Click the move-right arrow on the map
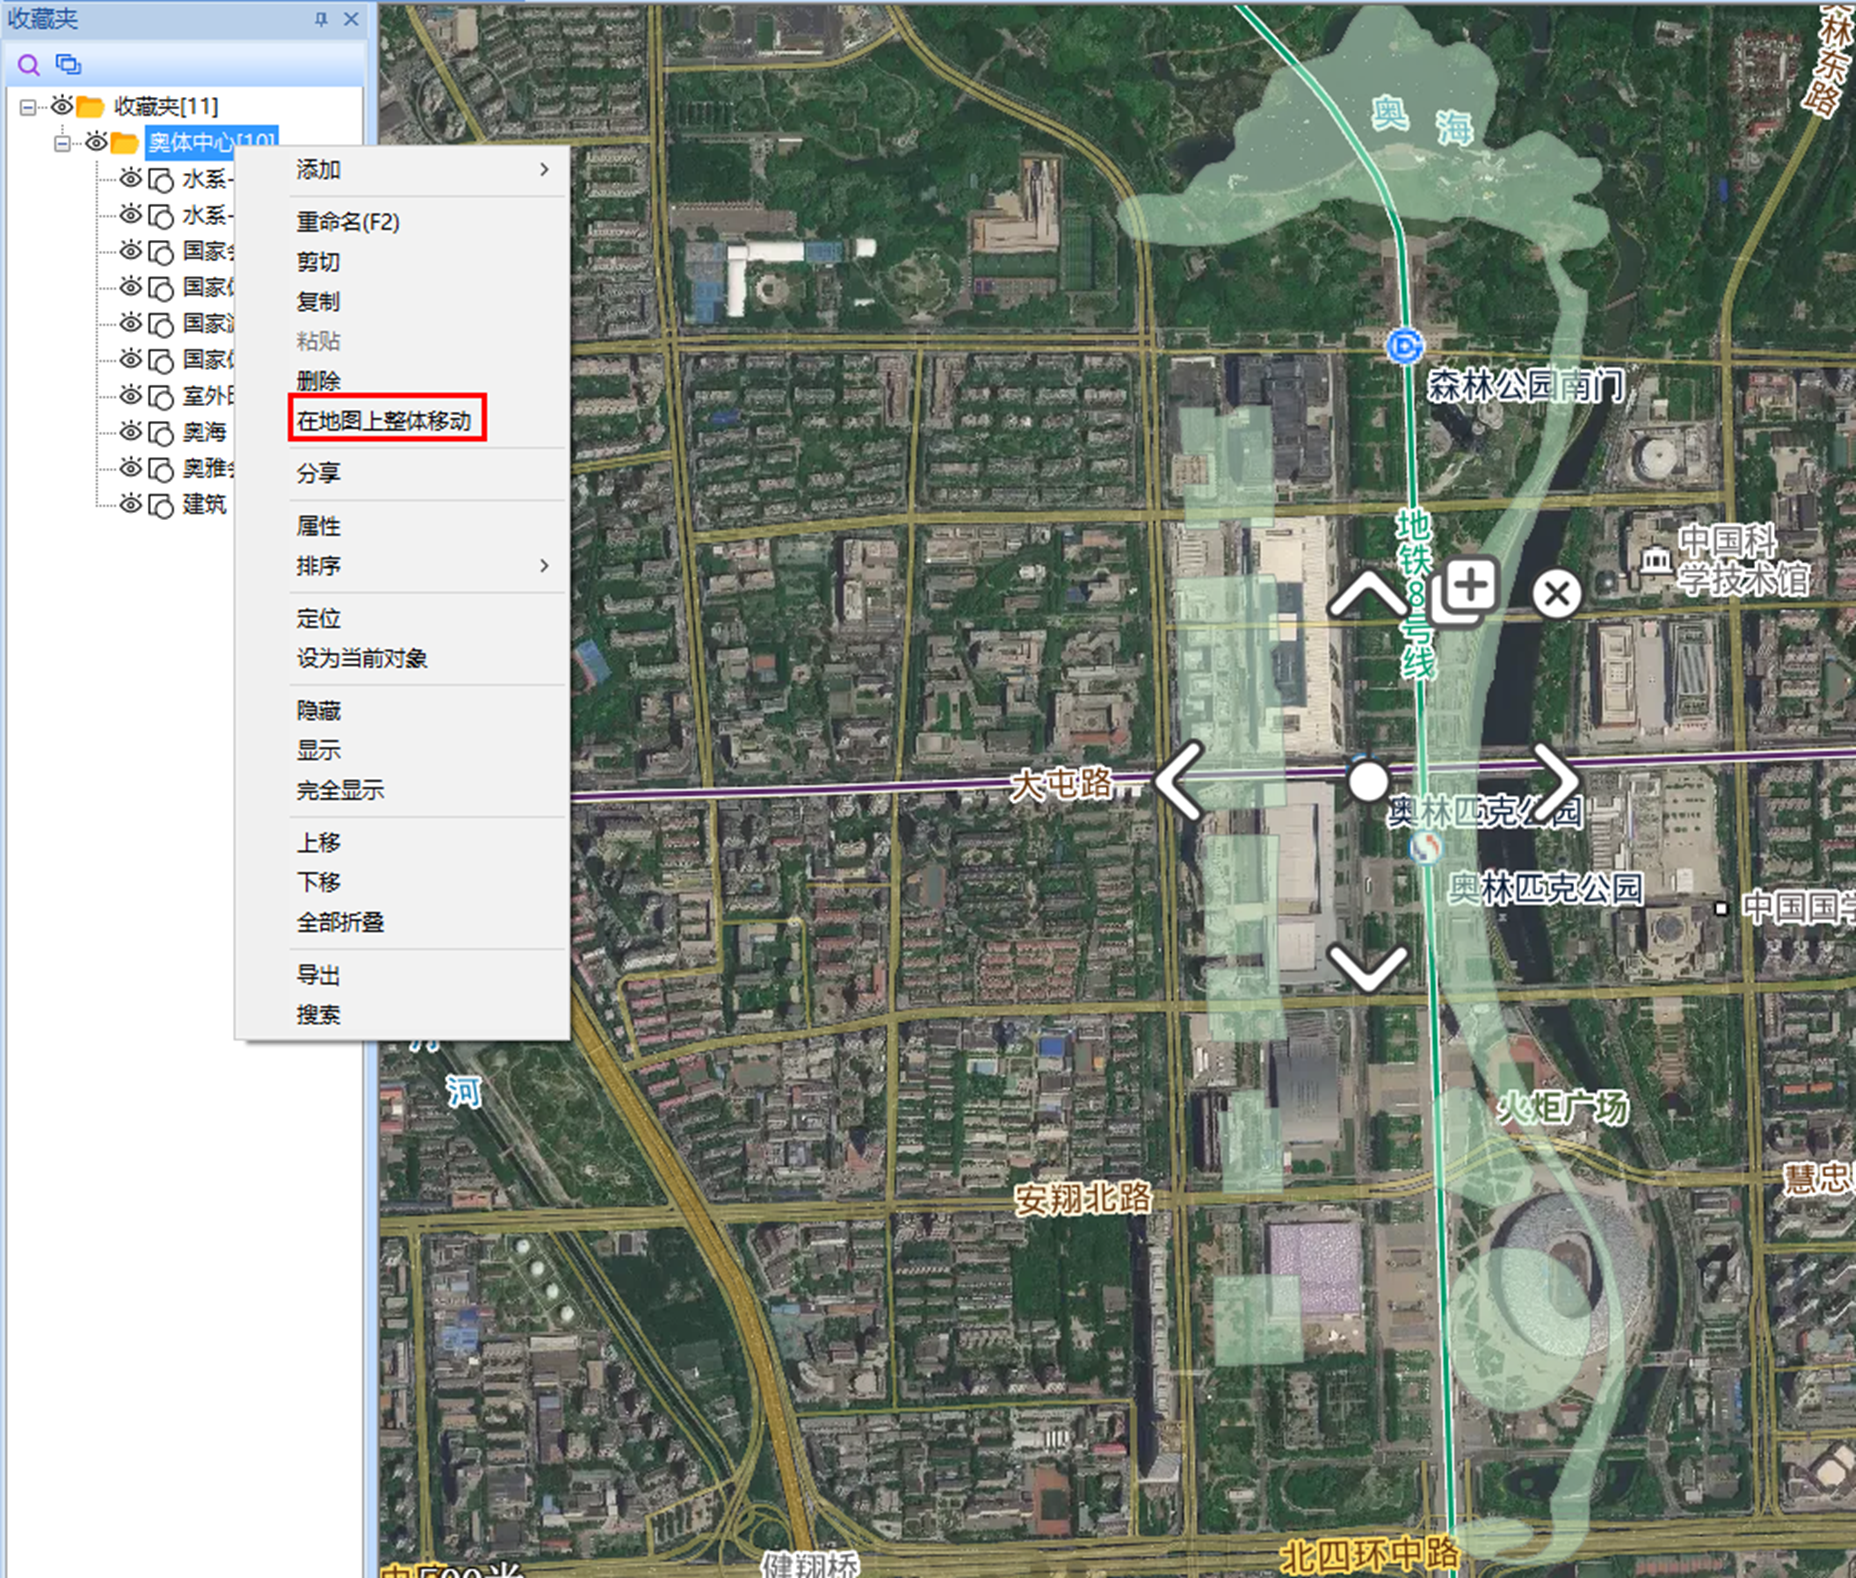The width and height of the screenshot is (1856, 1578). pos(1556,781)
